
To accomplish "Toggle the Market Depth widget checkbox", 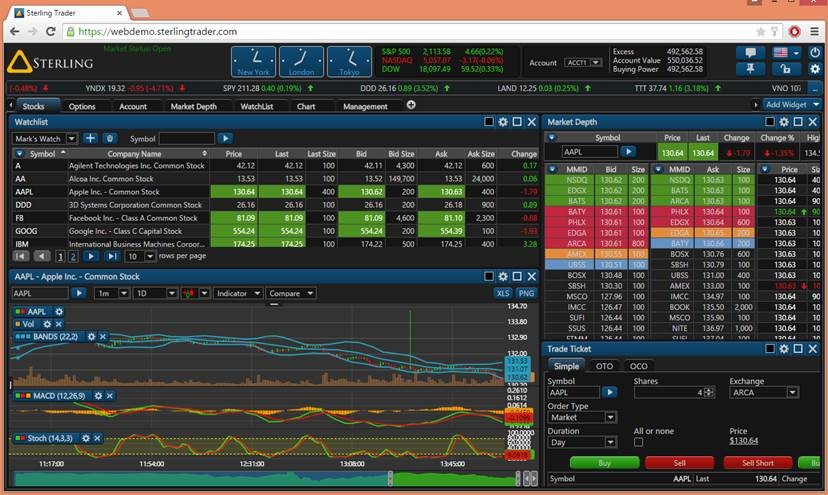I will [x=770, y=122].
